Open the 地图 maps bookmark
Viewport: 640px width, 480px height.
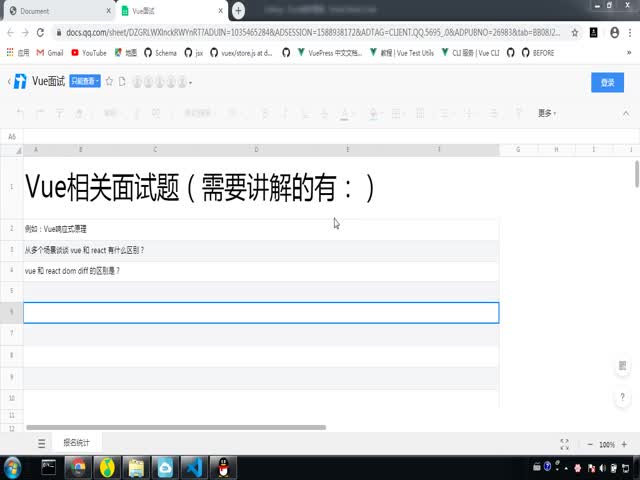click(x=126, y=53)
